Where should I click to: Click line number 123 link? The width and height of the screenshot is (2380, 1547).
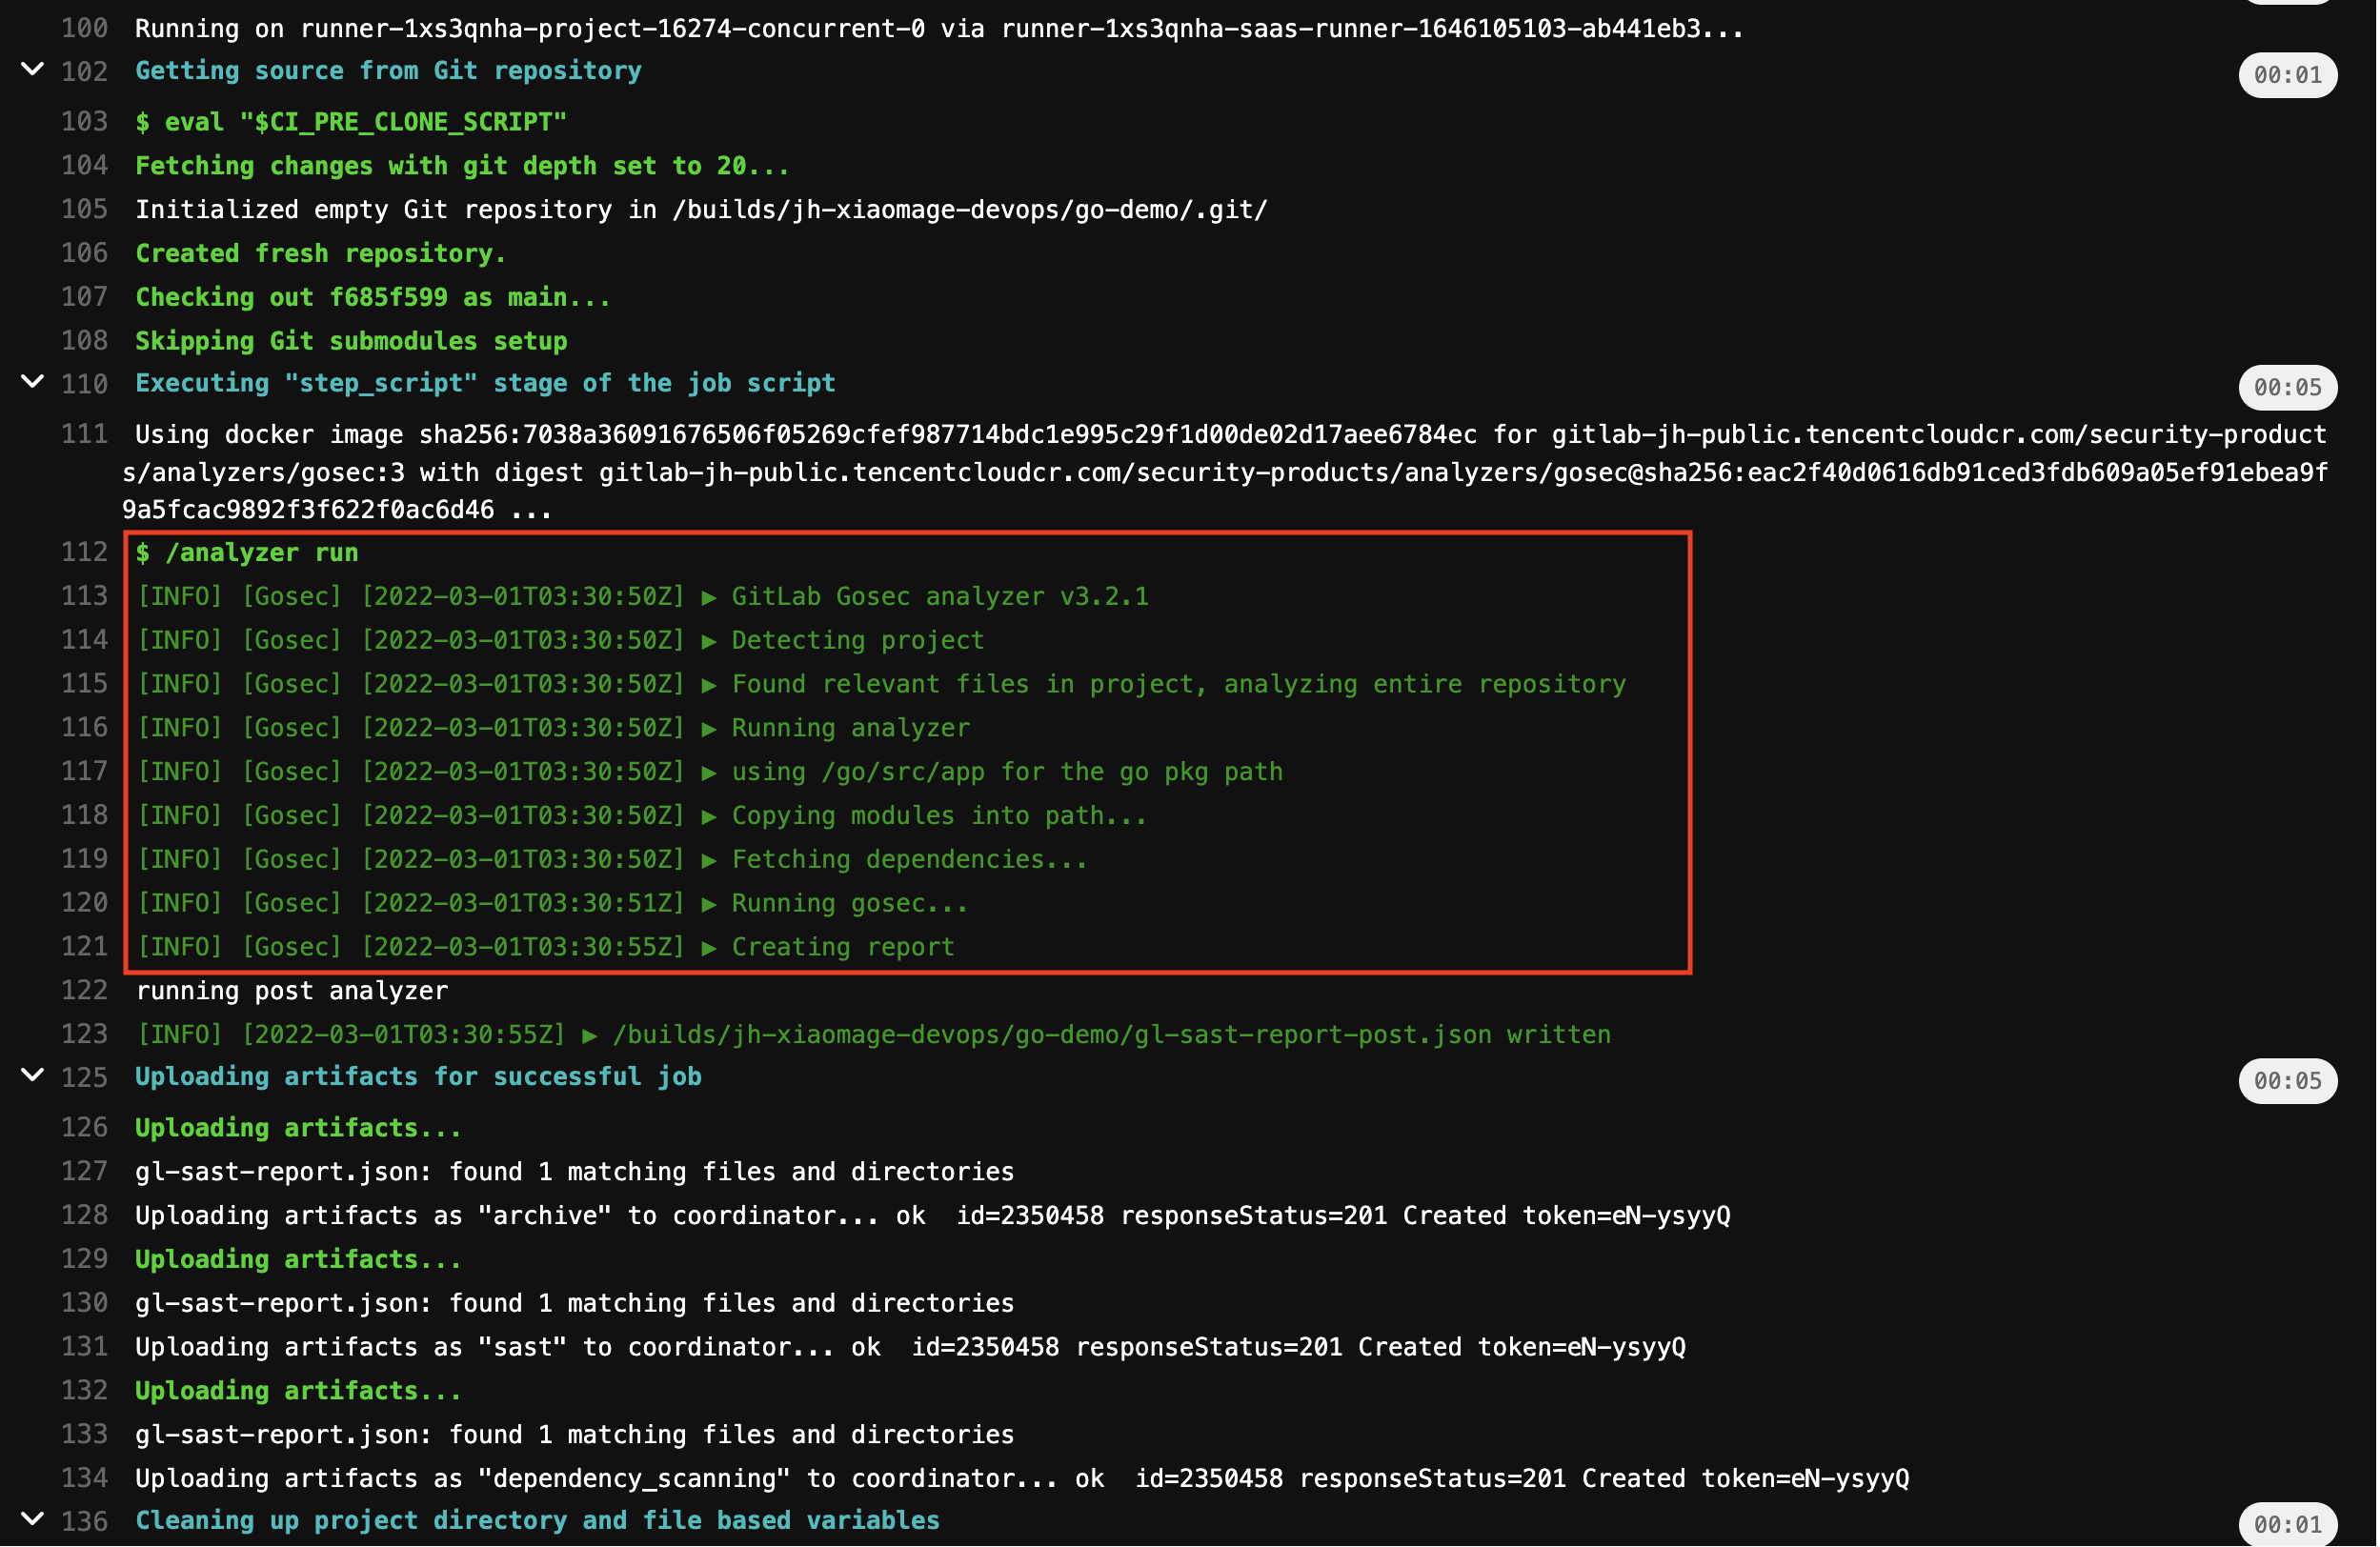point(84,1034)
